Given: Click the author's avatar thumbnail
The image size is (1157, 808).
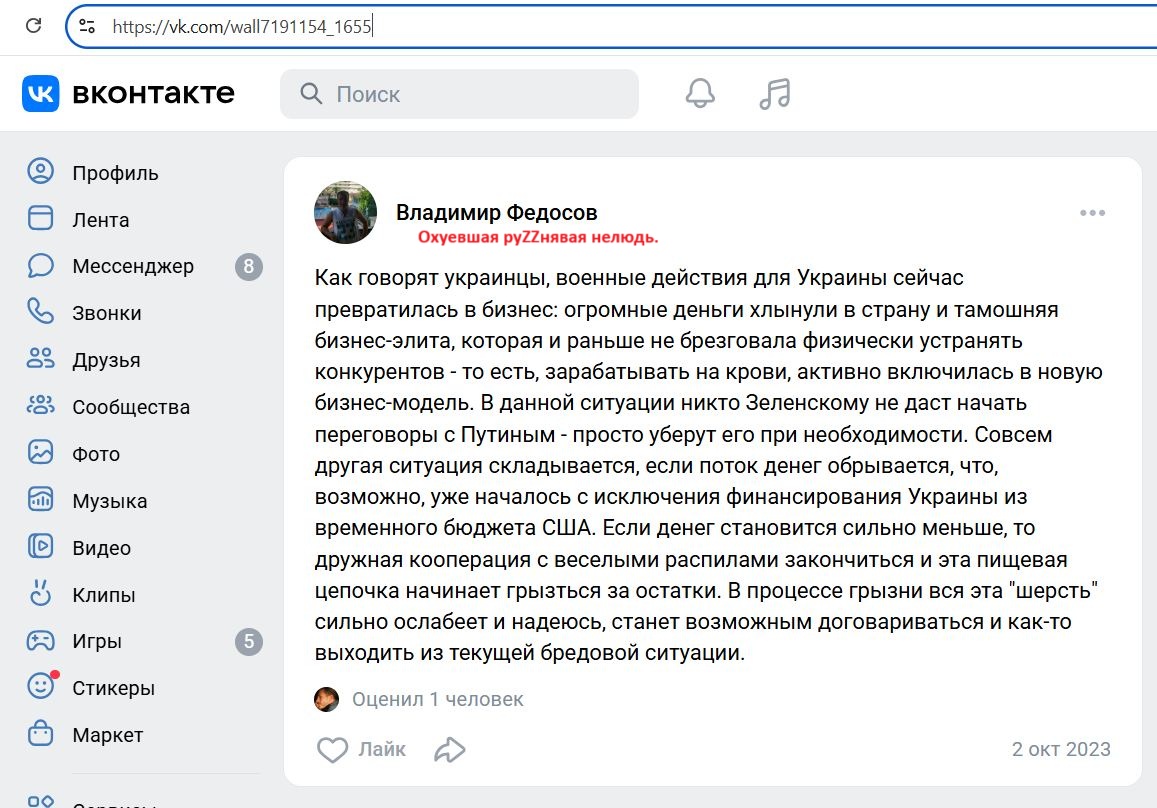Looking at the screenshot, I should point(346,213).
